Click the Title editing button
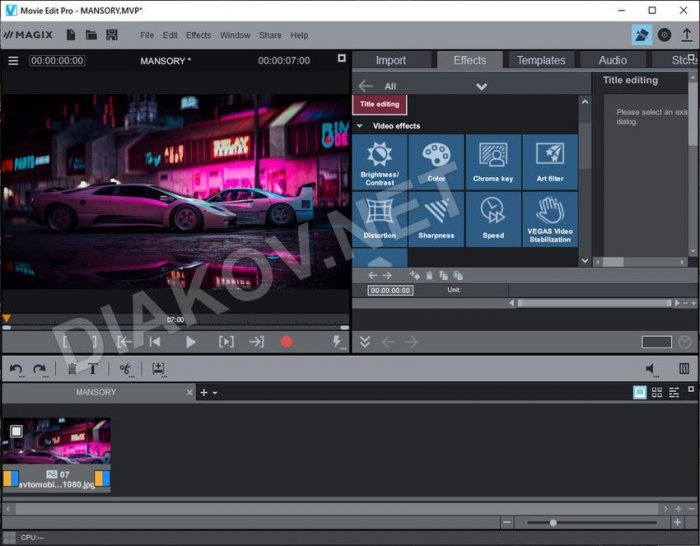This screenshot has height=546, width=700. 380,104
